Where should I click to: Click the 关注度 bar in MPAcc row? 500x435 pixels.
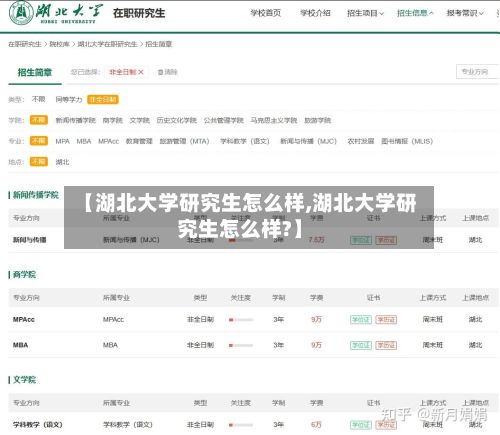[x=241, y=320]
